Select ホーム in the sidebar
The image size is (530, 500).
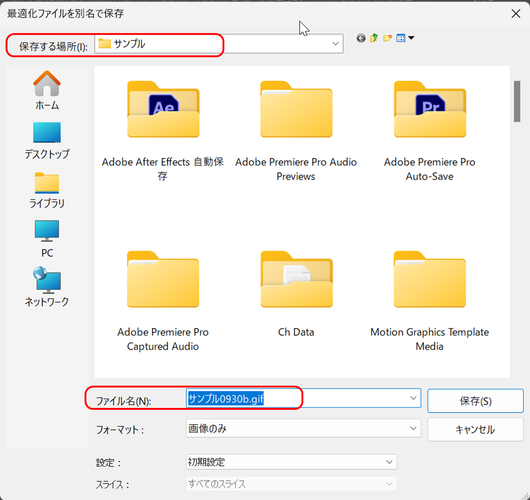coord(47,90)
